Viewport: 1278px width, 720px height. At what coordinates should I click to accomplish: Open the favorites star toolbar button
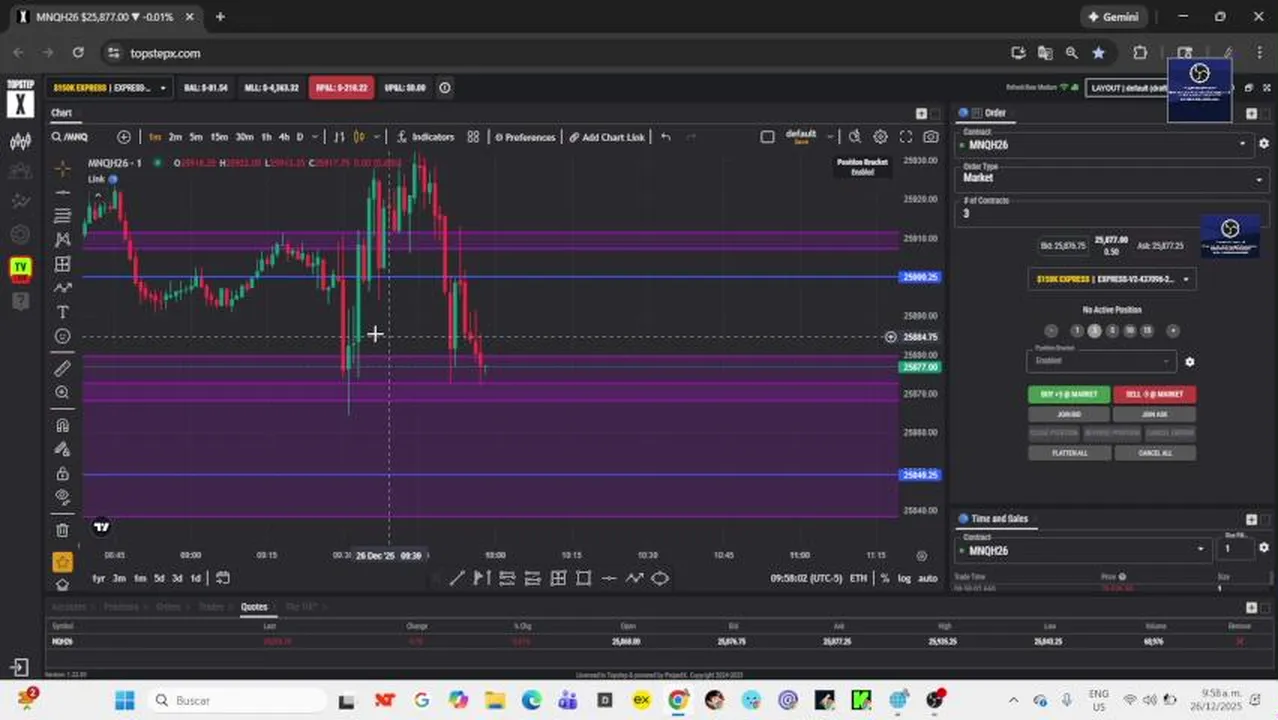(x=62, y=562)
